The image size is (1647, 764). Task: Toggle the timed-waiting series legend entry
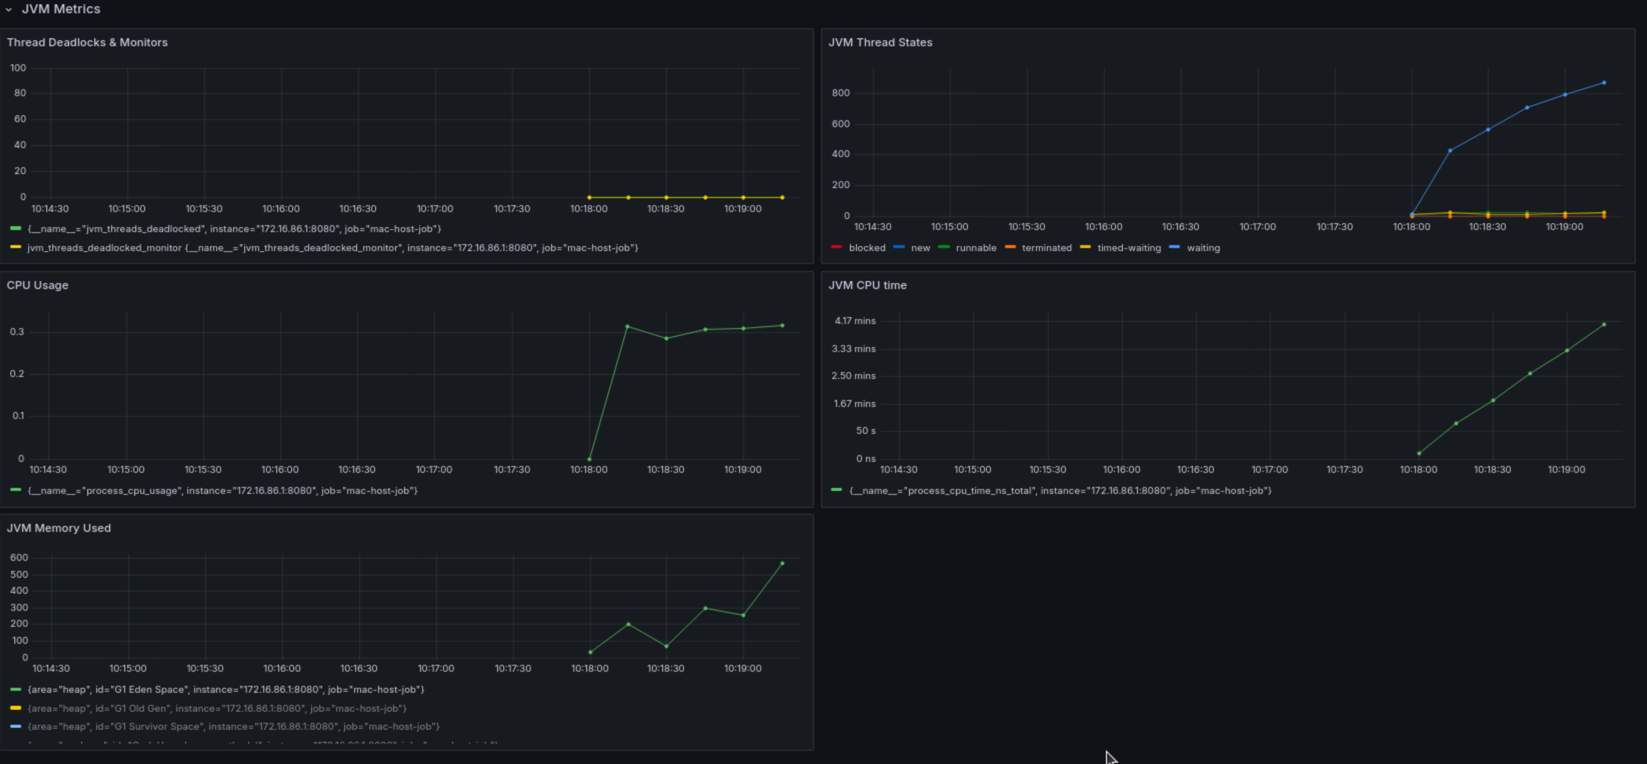tap(1129, 248)
